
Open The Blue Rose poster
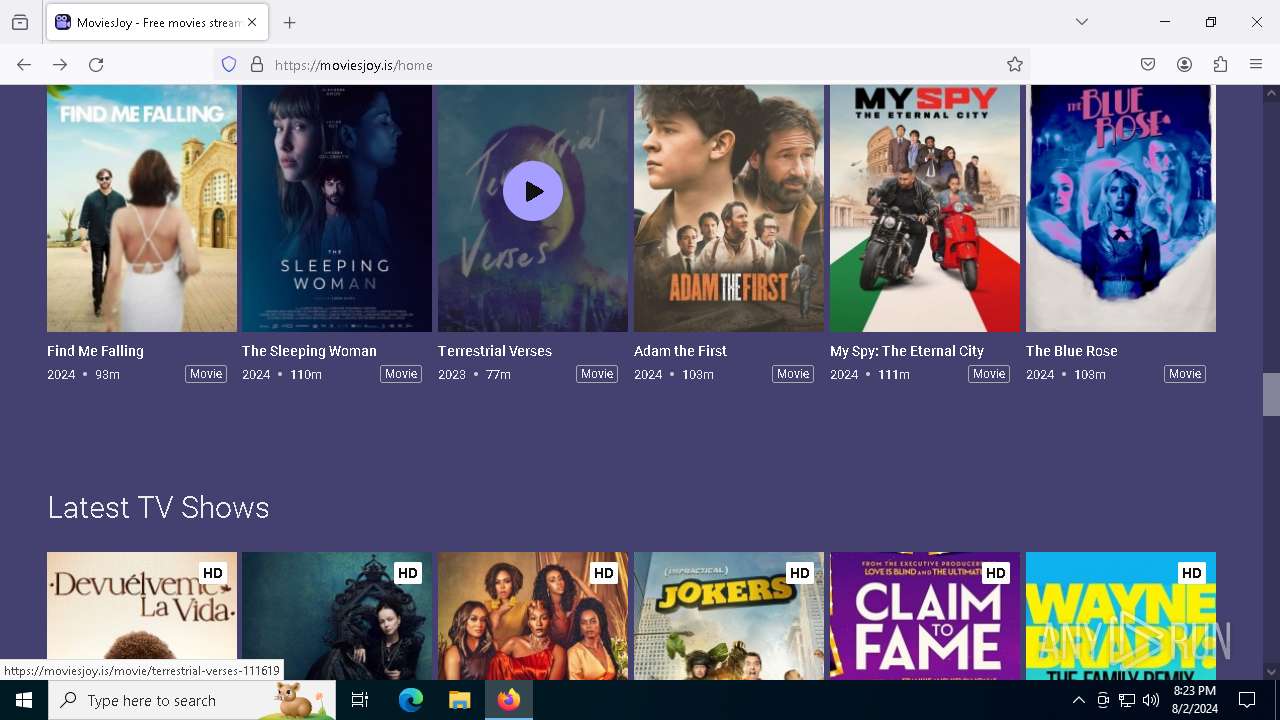point(1121,208)
